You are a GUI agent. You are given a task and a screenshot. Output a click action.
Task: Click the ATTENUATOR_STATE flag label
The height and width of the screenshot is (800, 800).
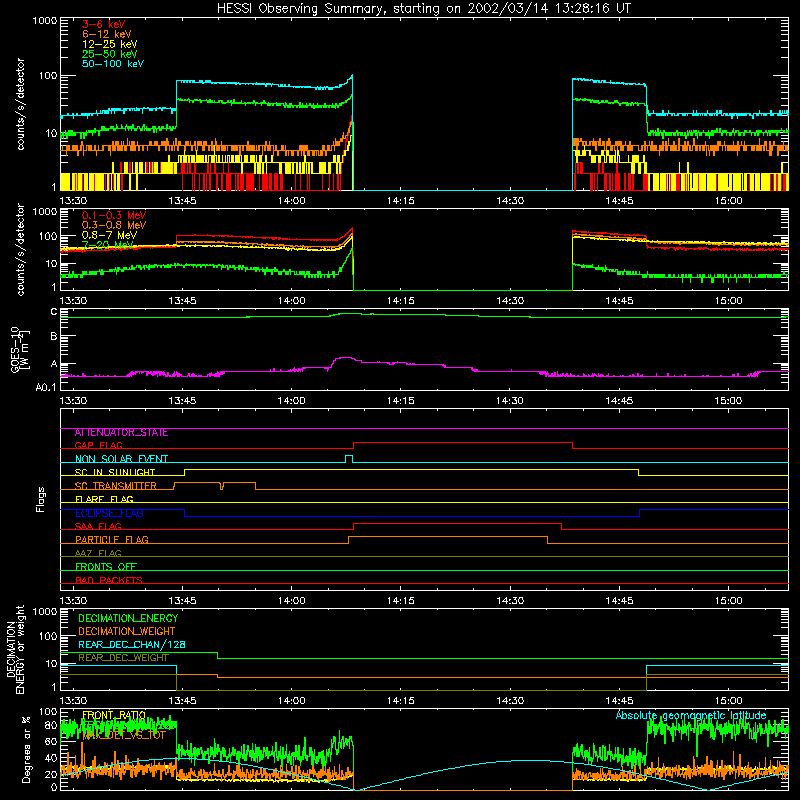click(121, 433)
